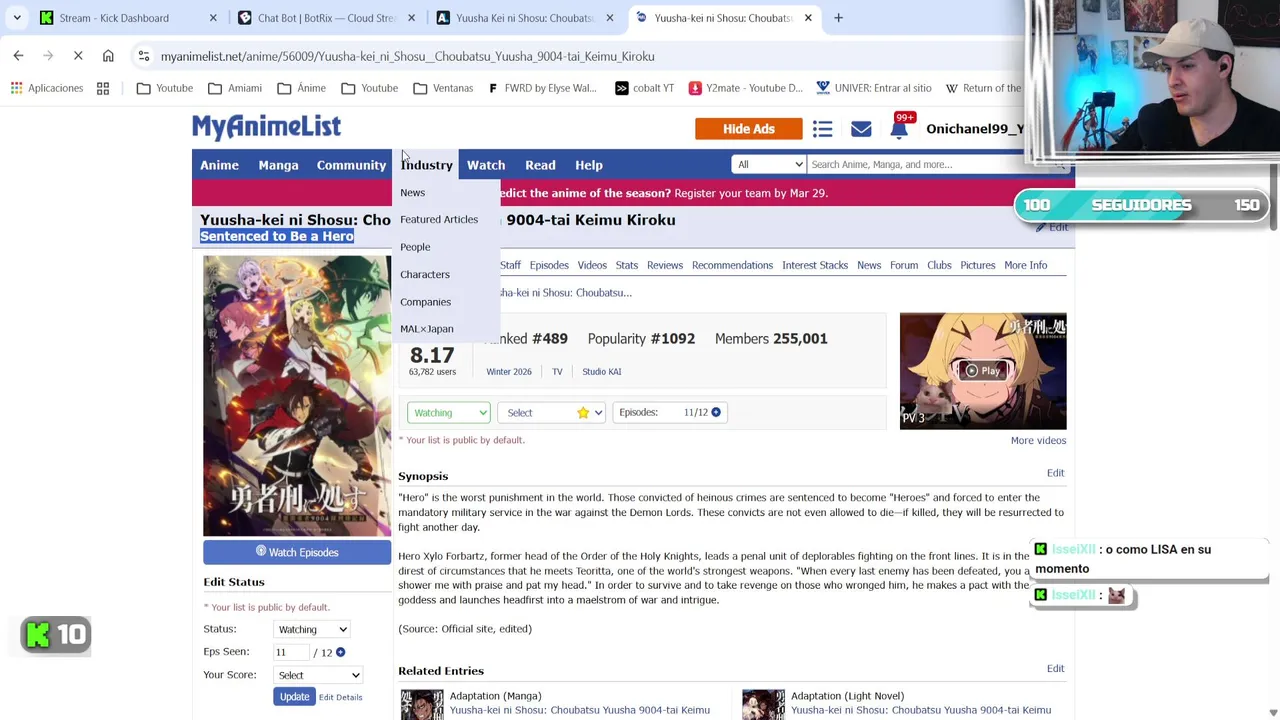Click the MyAnimeList logo
The image size is (1280, 720).
point(267,126)
